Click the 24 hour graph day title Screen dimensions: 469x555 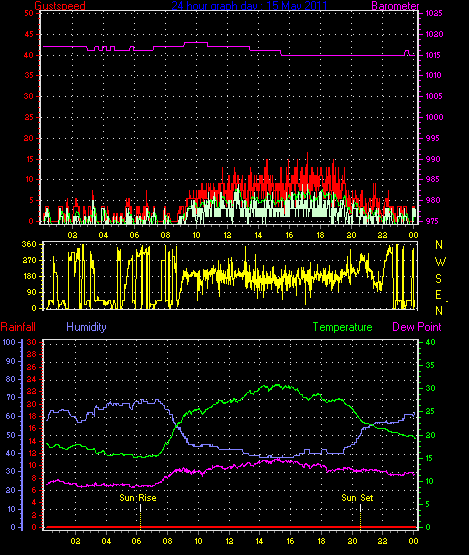coord(250,5)
